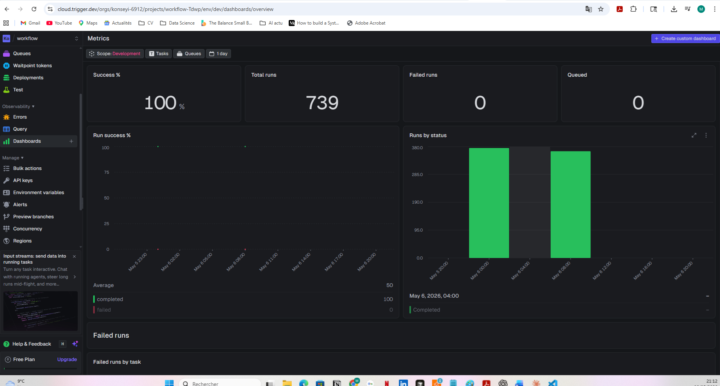Add a new dashboard with plus icon
The image size is (720, 386).
(71, 141)
